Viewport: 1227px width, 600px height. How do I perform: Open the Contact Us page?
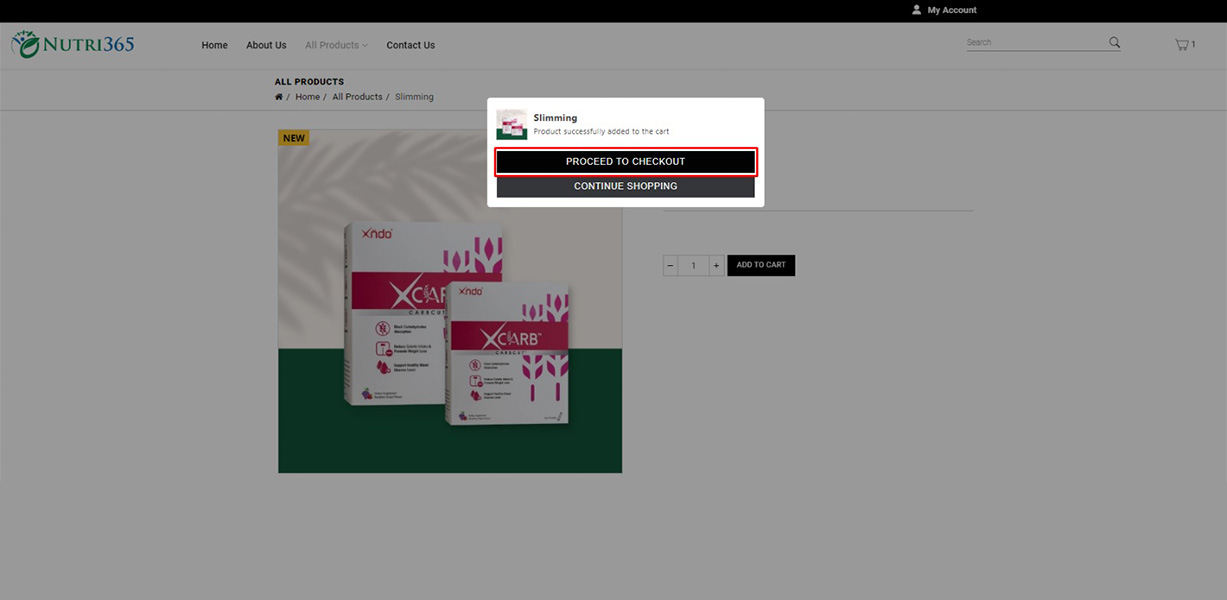(410, 45)
